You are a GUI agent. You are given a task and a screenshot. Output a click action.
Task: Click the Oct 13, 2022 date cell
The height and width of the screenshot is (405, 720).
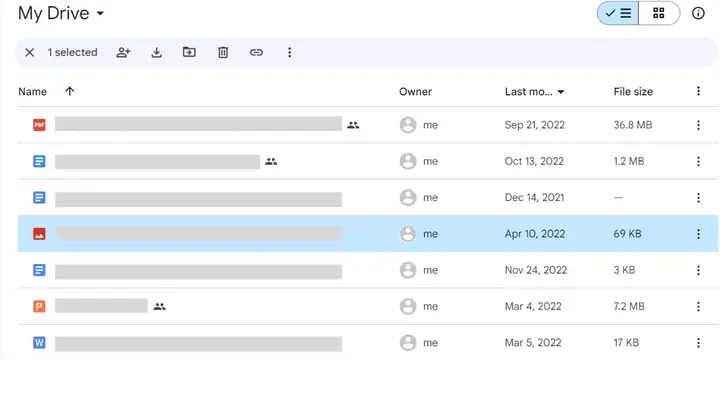pyautogui.click(x=534, y=161)
